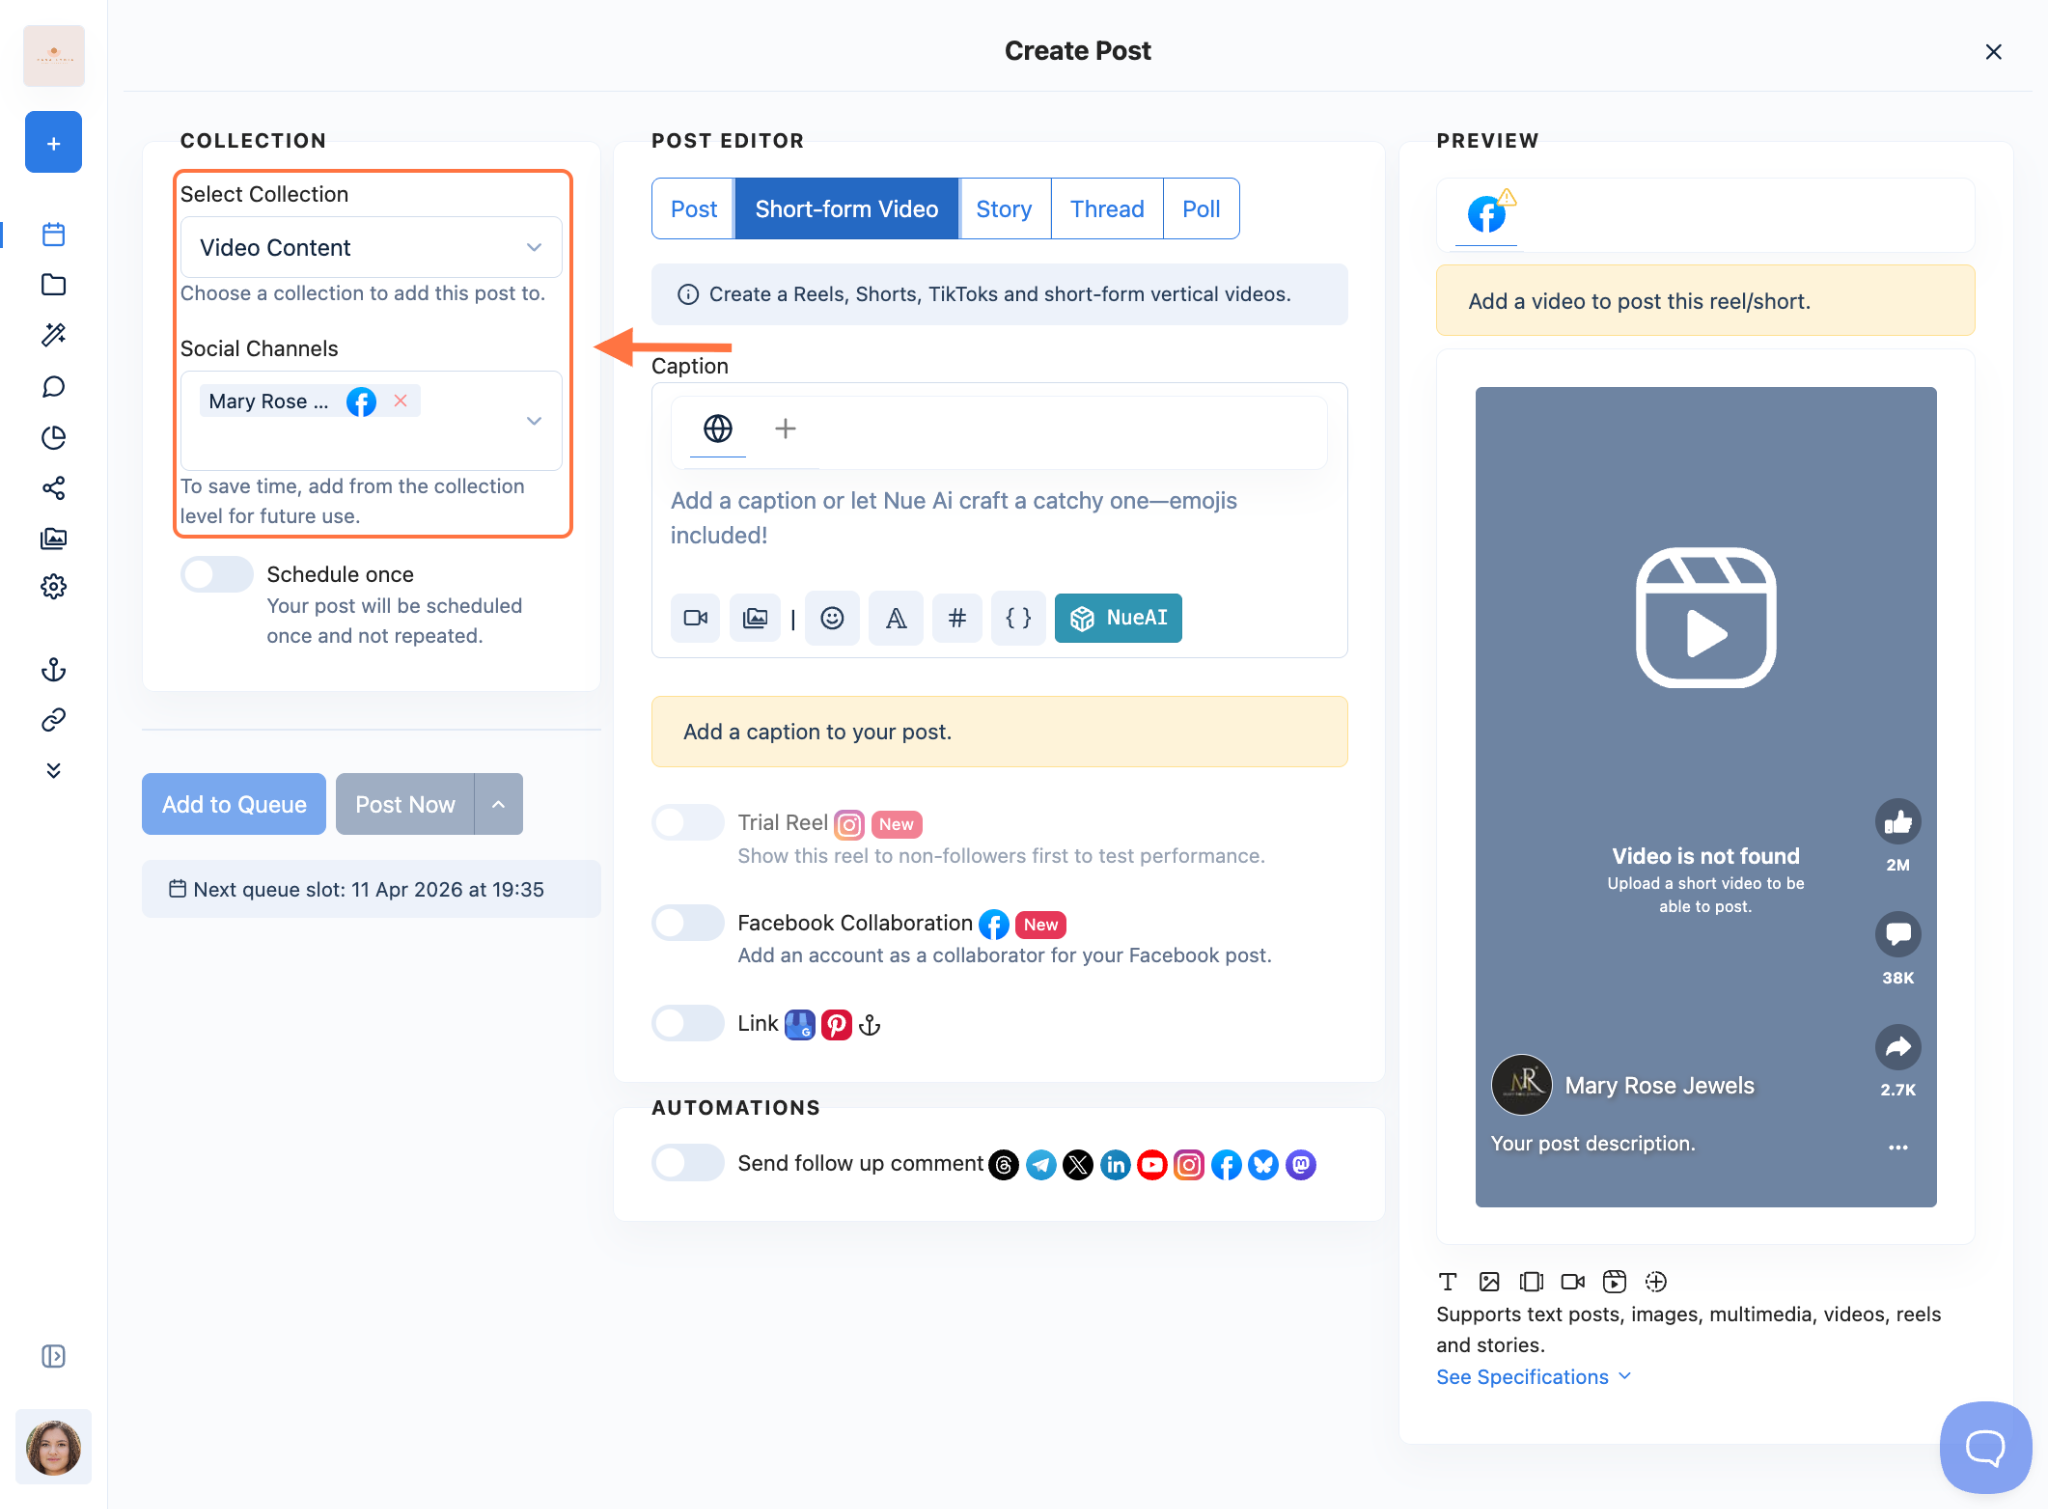The height and width of the screenshot is (1509, 2048).
Task: Select the Thread tab
Action: pyautogui.click(x=1106, y=209)
